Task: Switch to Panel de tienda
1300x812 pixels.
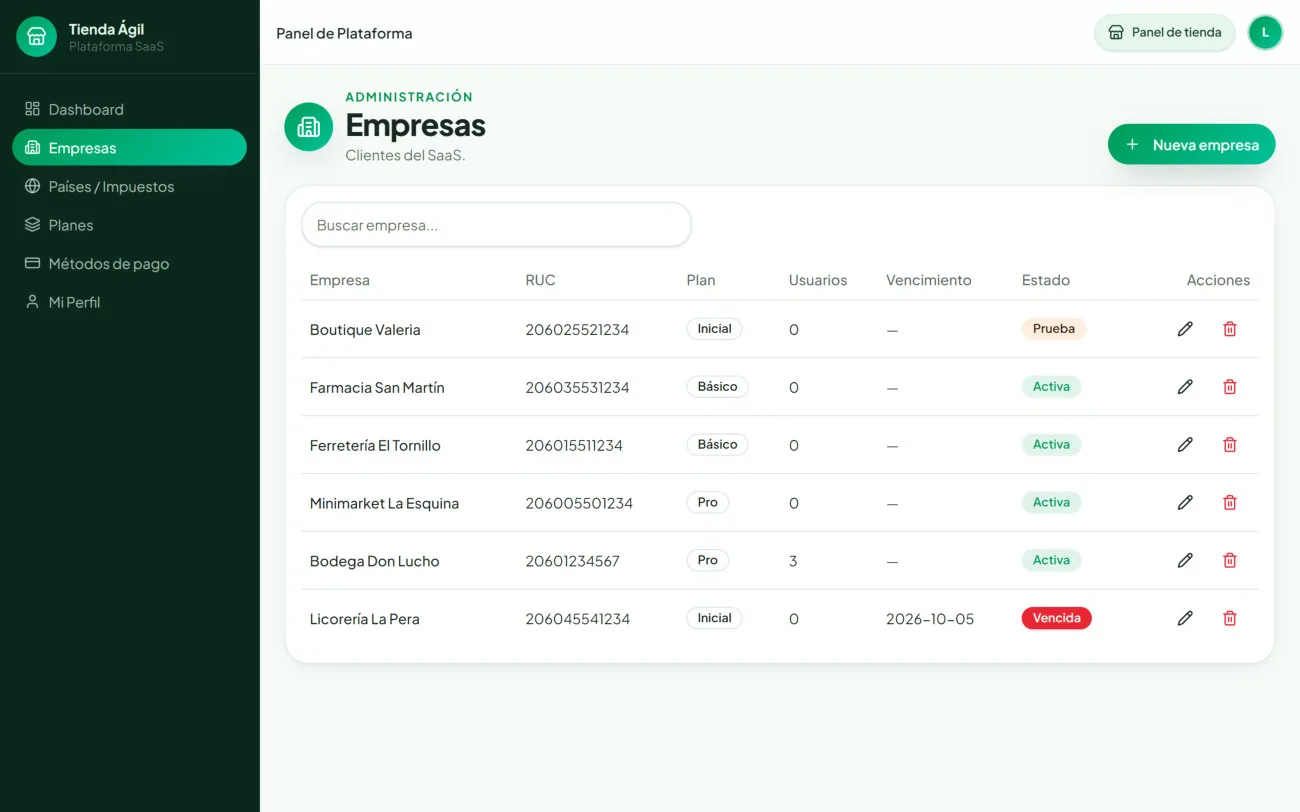Action: pos(1165,32)
